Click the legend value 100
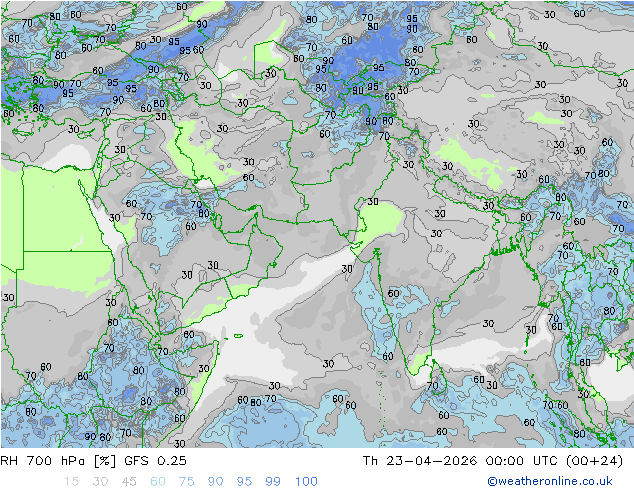This screenshot has width=634, height=490. (x=306, y=482)
